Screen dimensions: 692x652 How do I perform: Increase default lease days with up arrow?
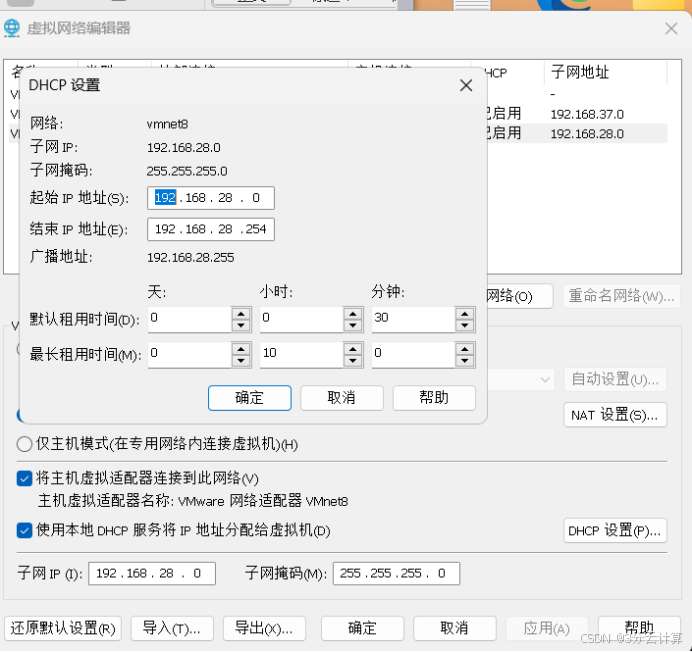click(x=240, y=314)
